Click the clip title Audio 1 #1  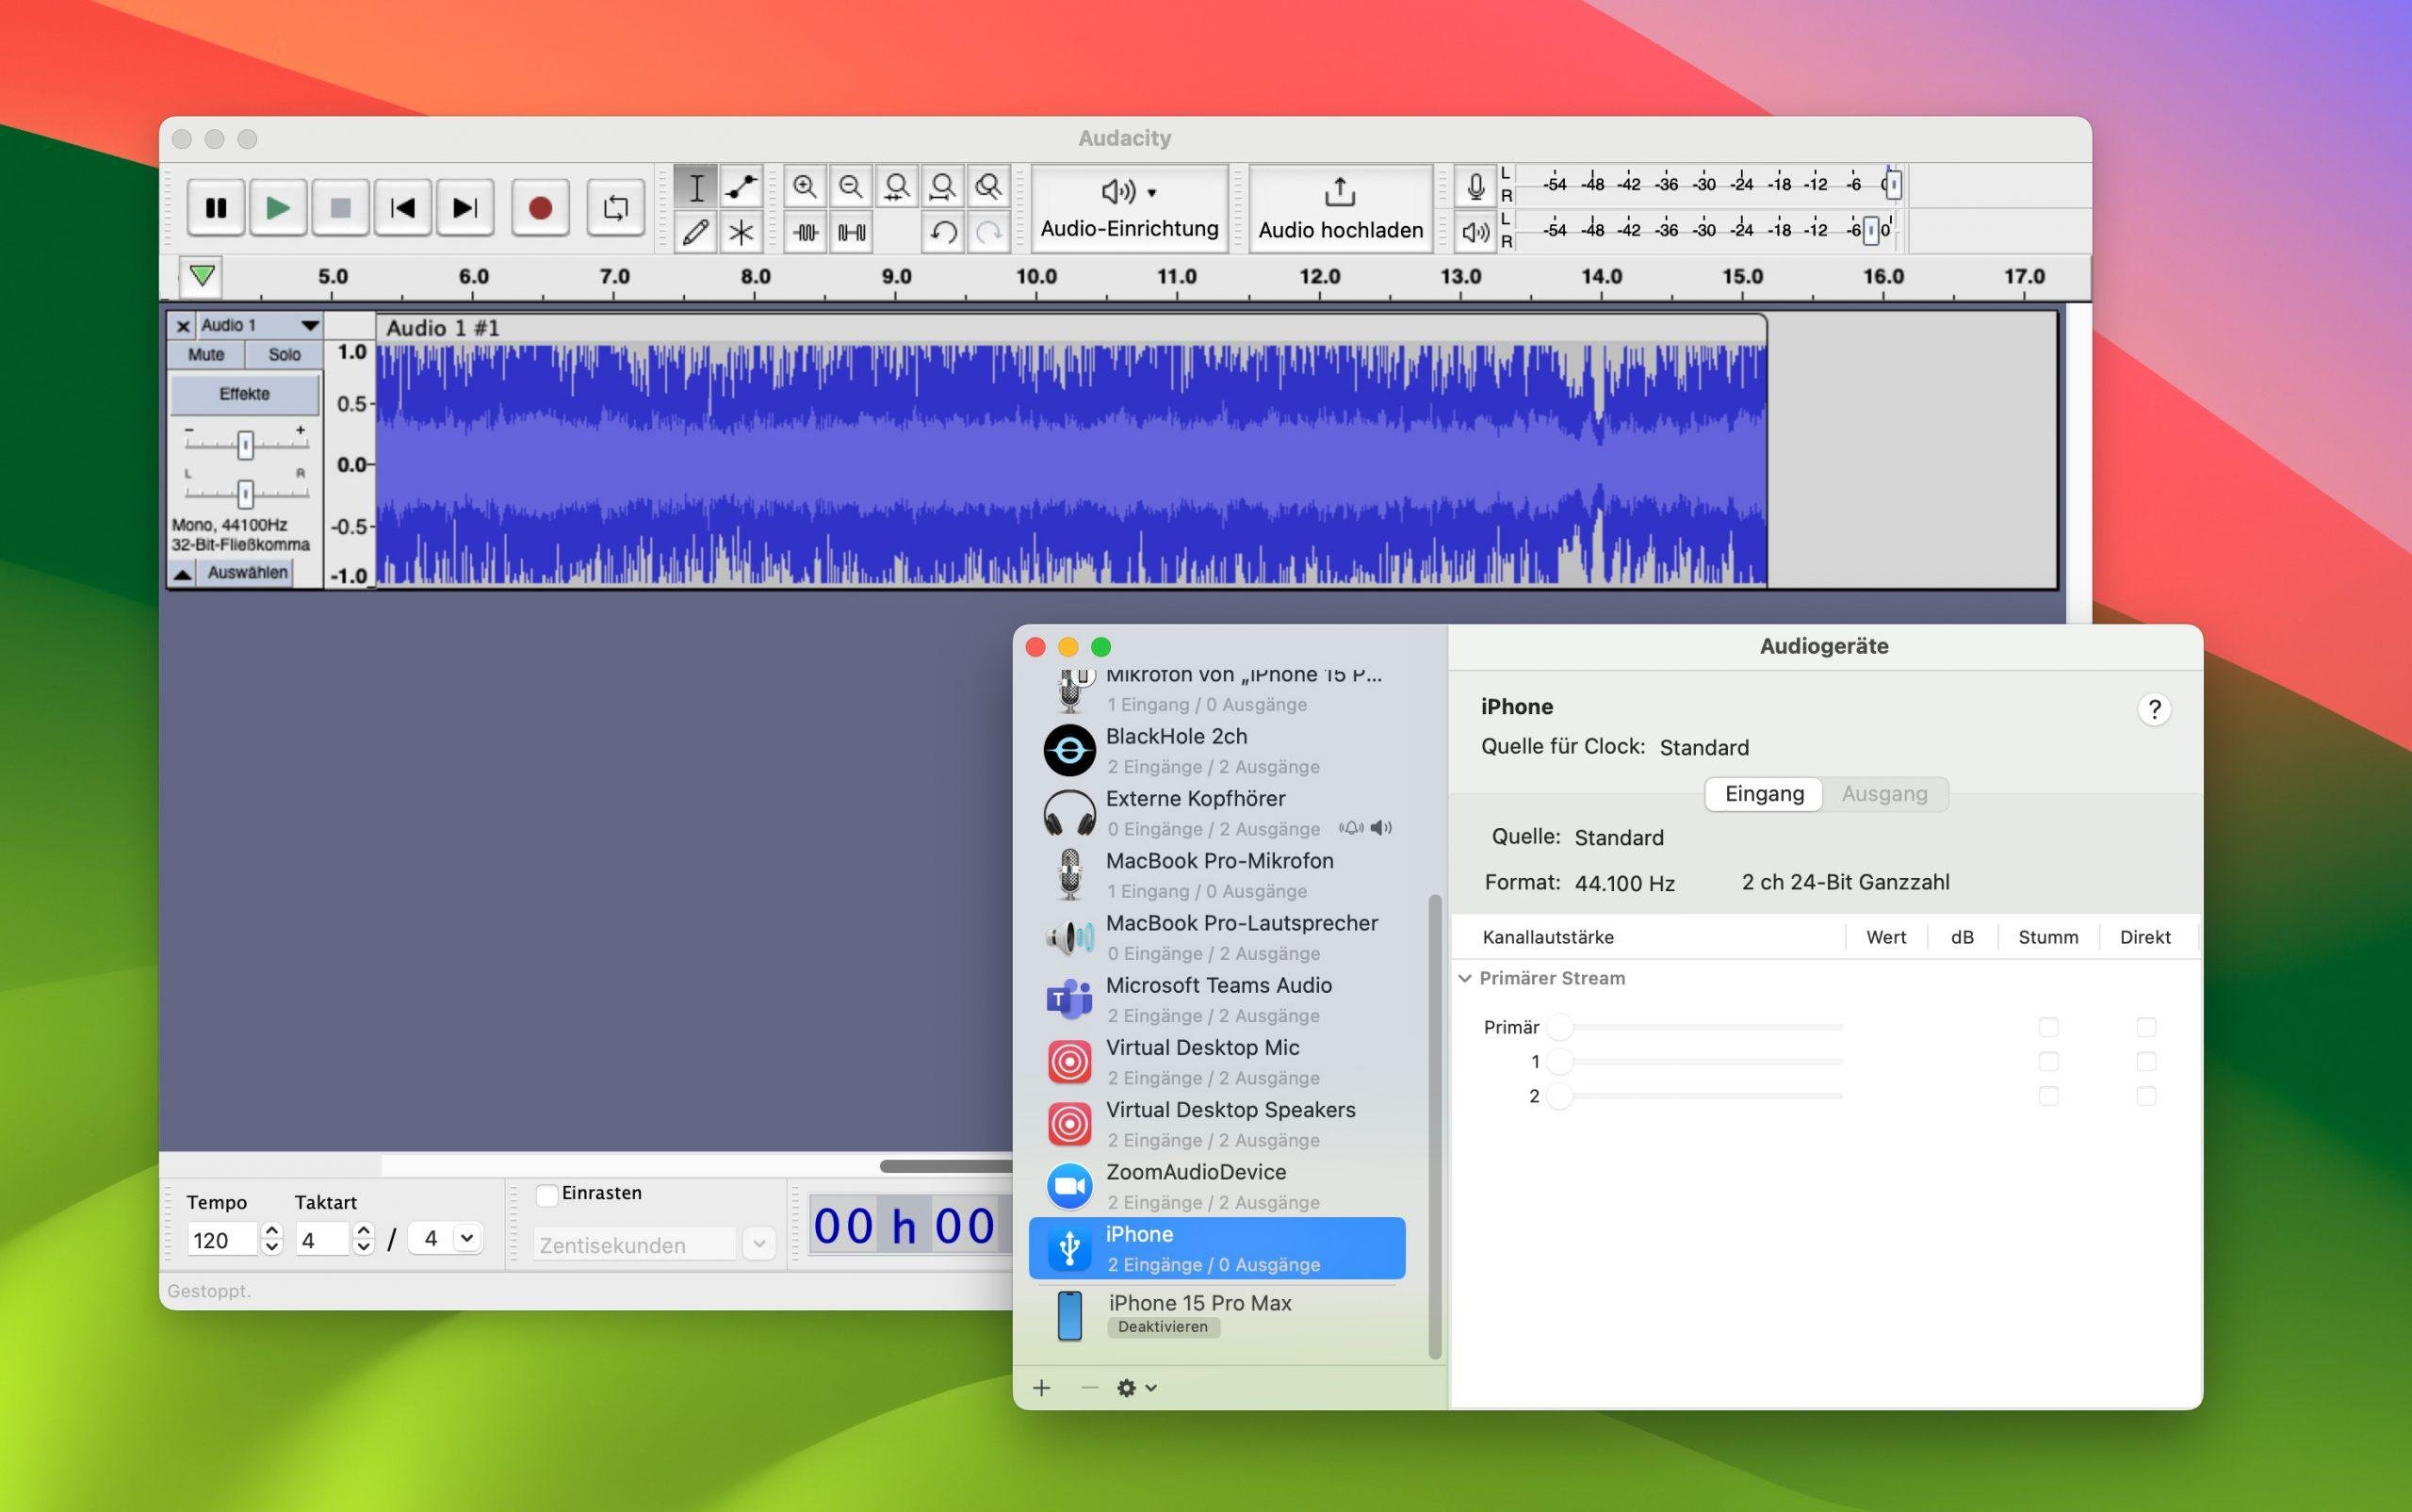coord(442,328)
